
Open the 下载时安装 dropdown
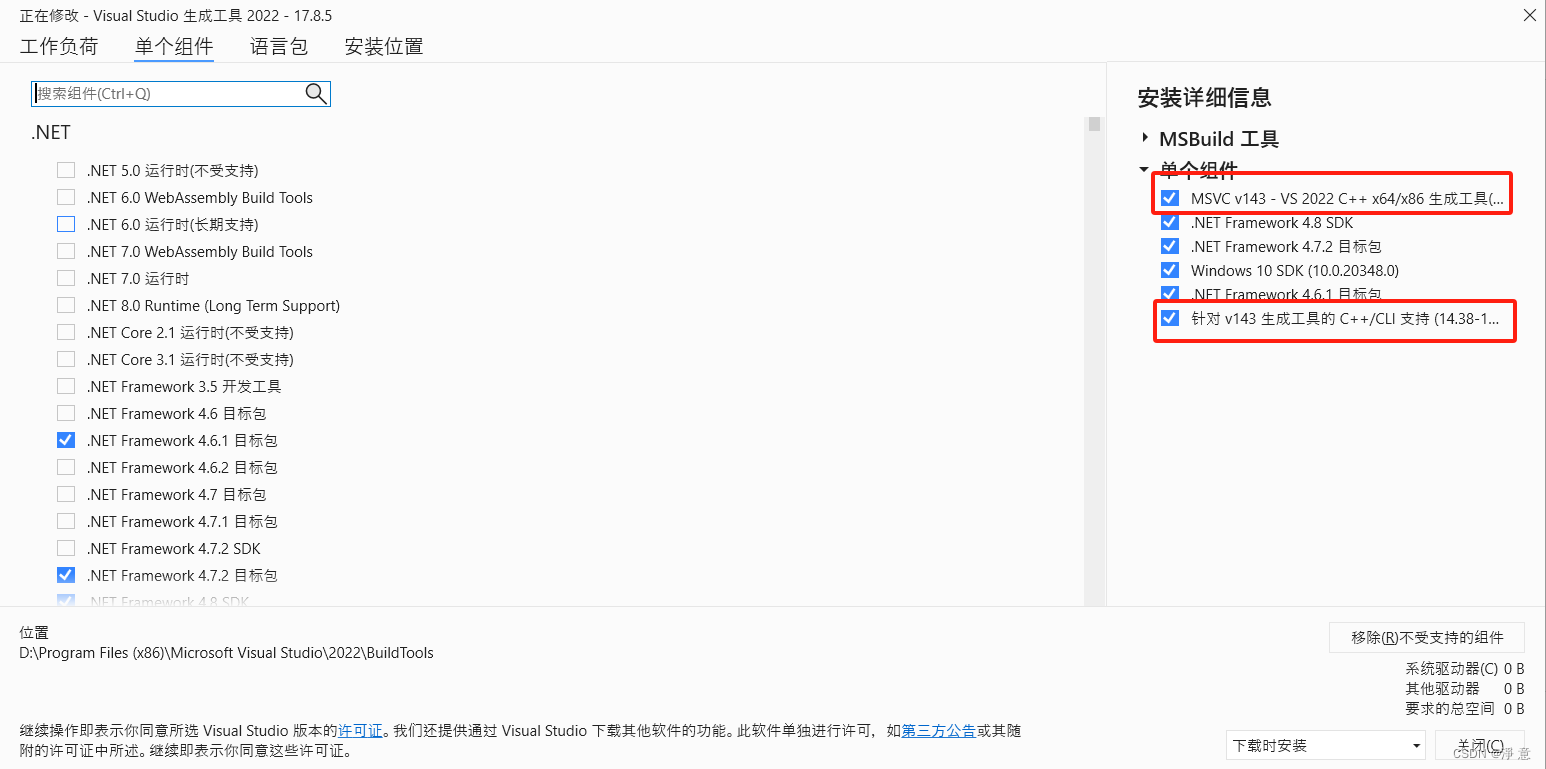pyautogui.click(x=1325, y=745)
